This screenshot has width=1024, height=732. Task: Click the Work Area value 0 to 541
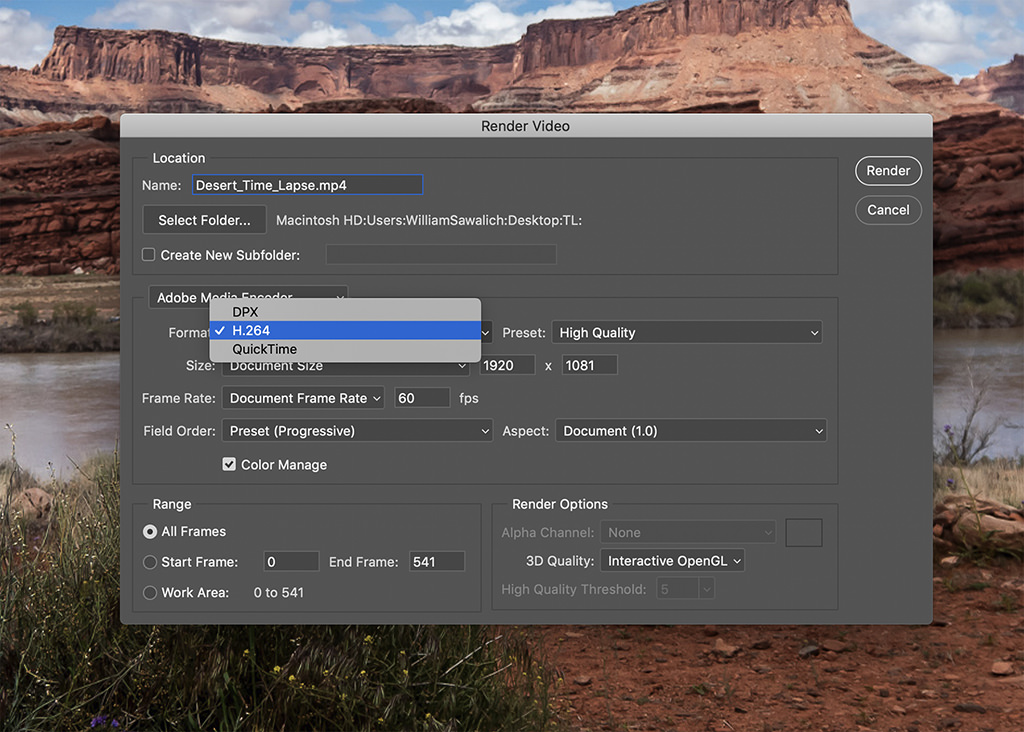(278, 592)
